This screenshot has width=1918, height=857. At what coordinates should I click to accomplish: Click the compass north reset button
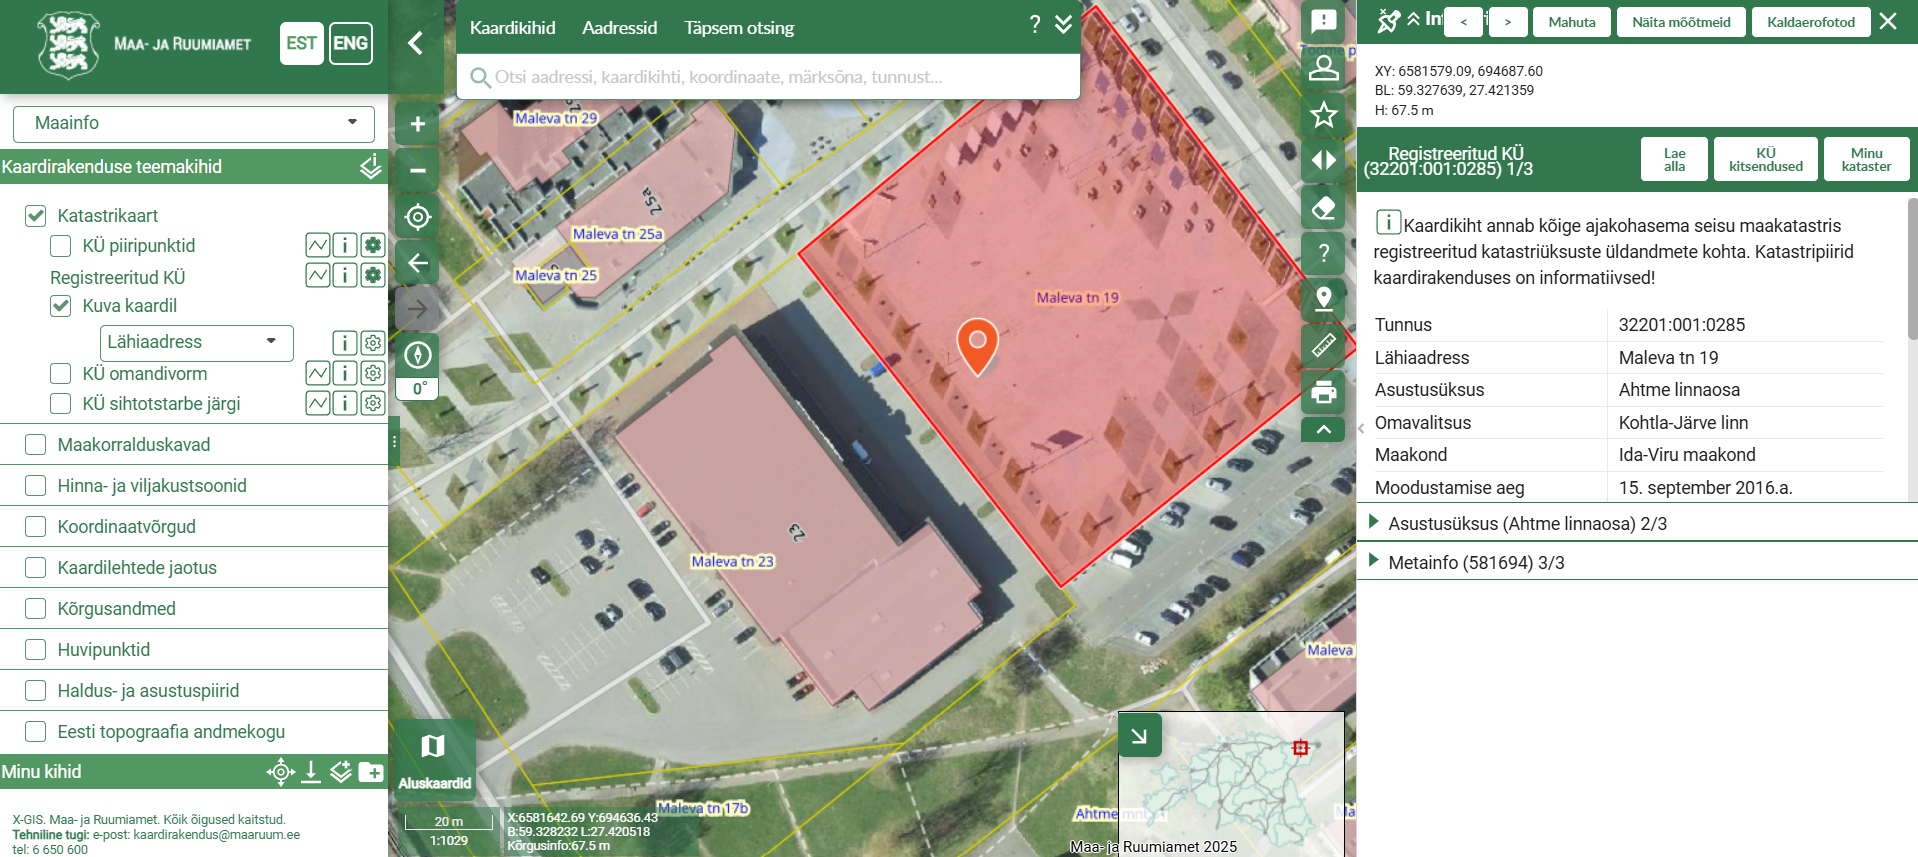tap(418, 355)
